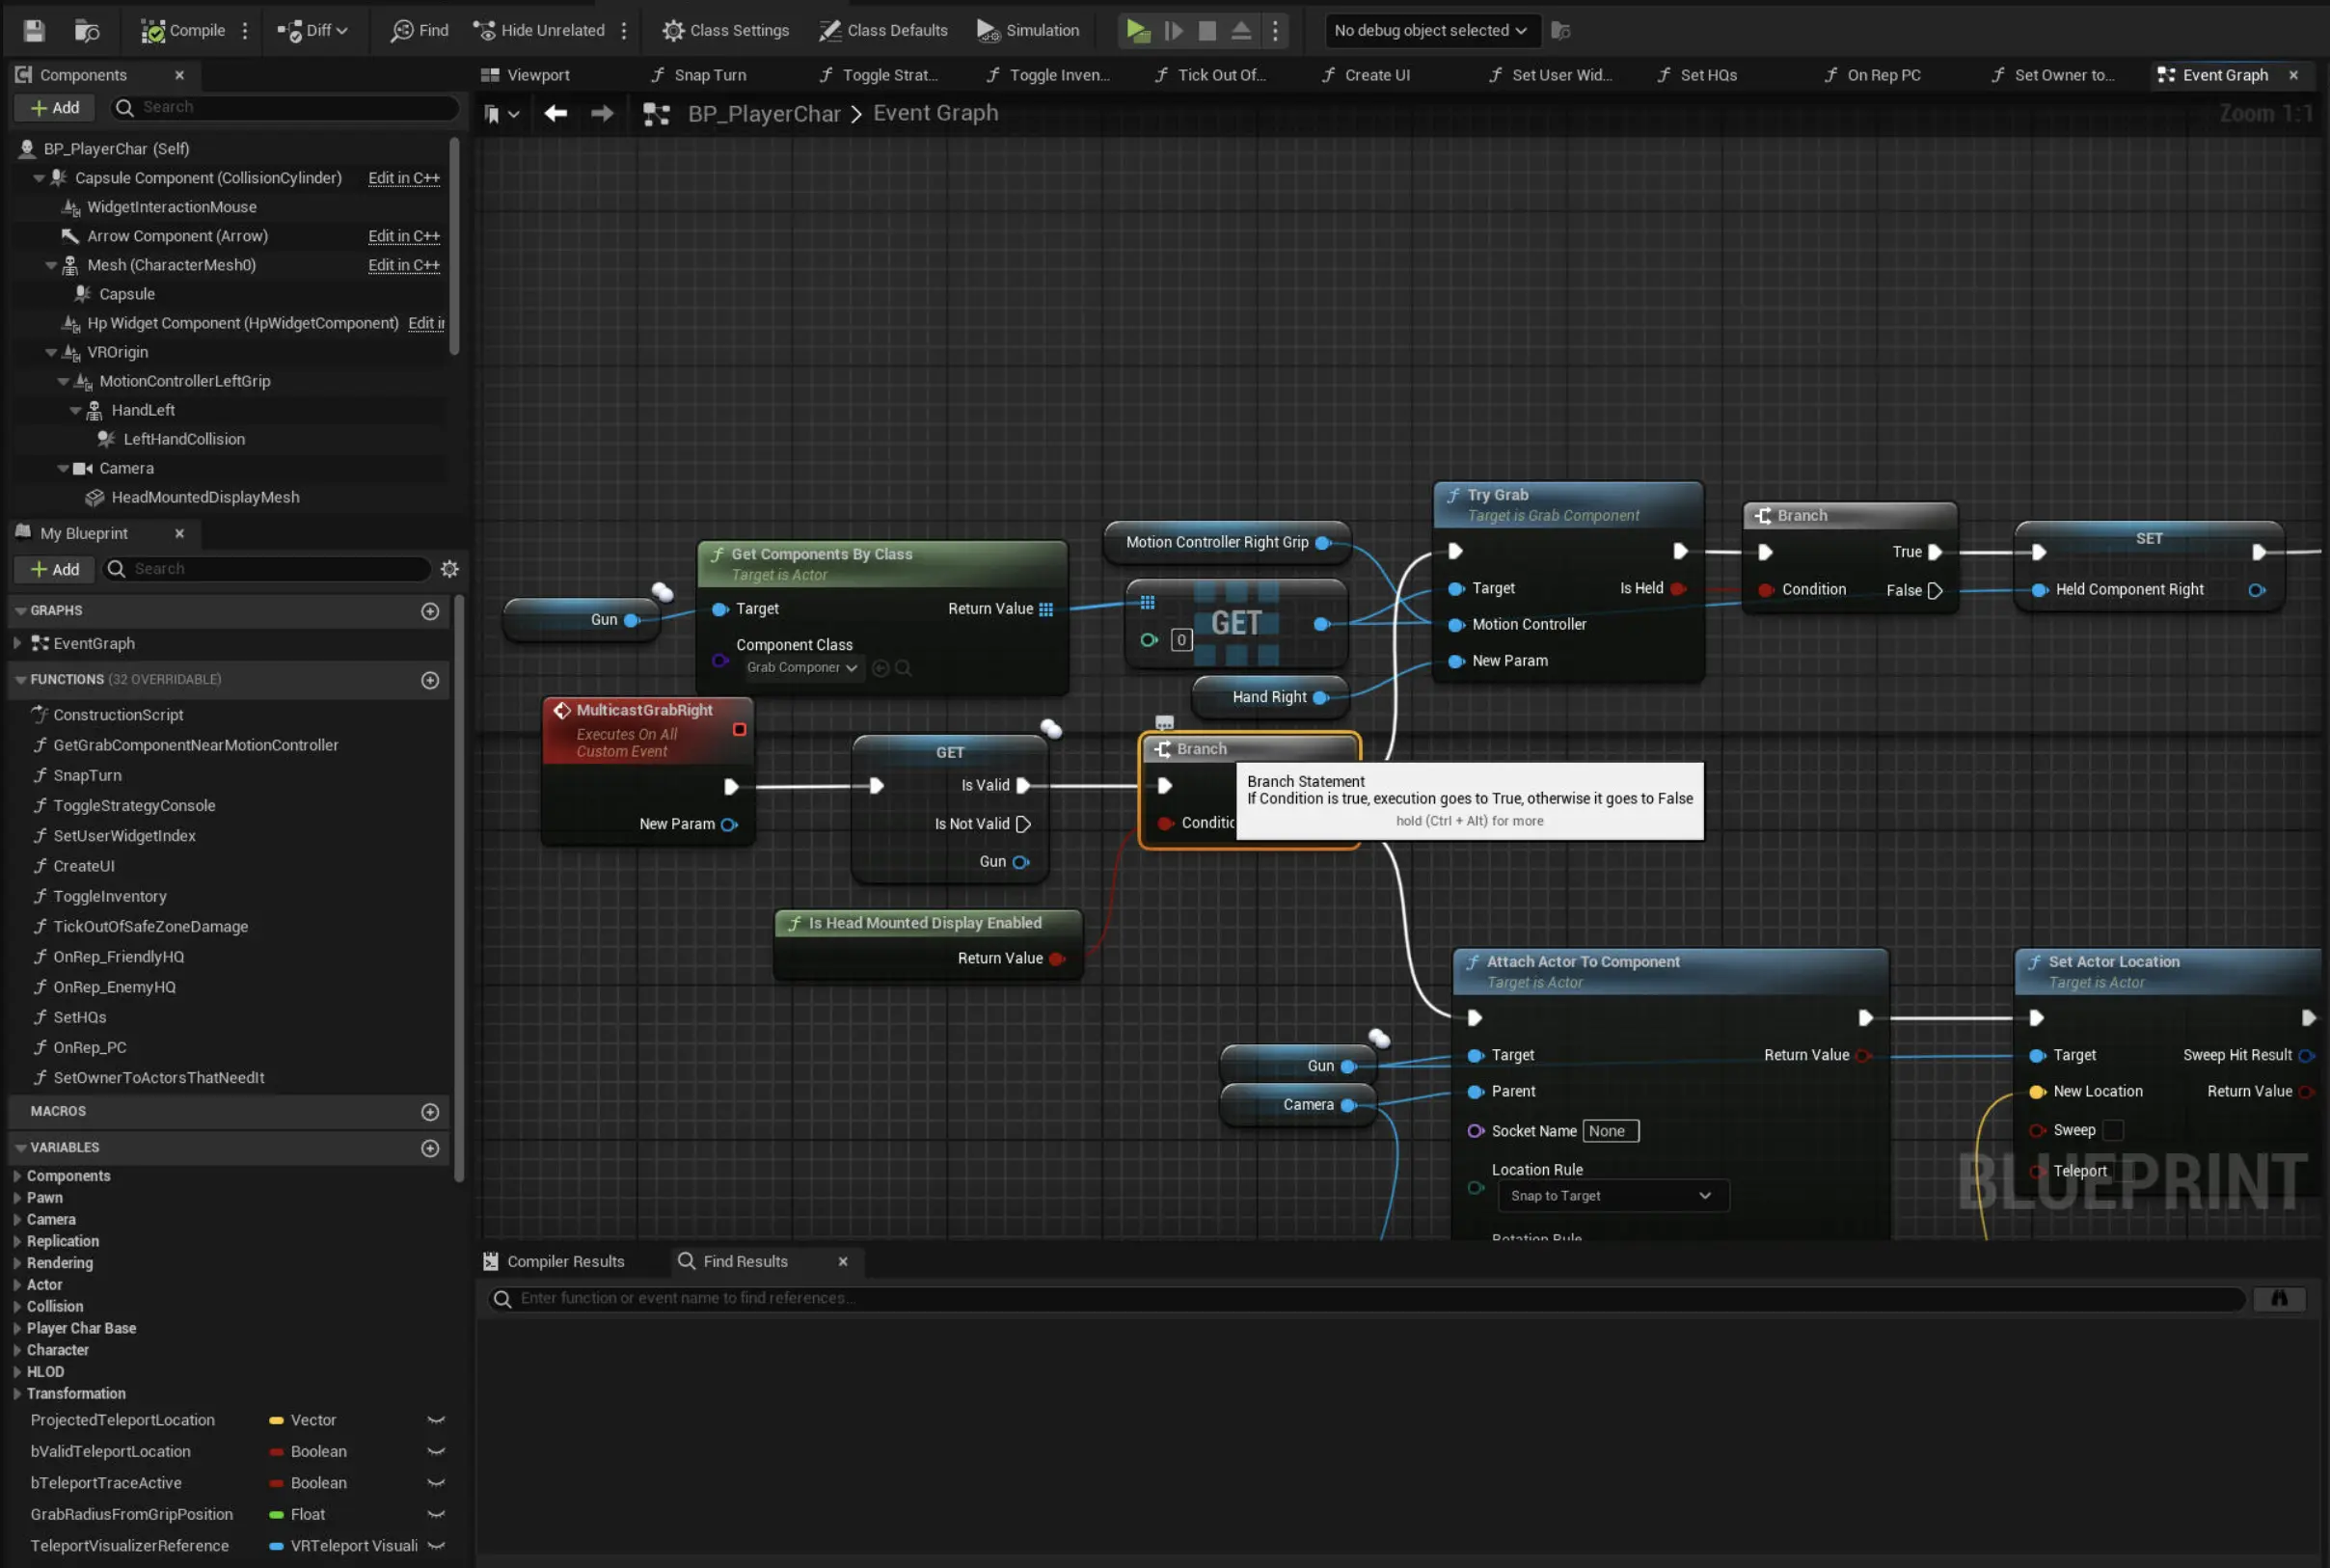This screenshot has width=2330, height=1568.
Task: Click Edit in C++ link for Mesh
Action: pyautogui.click(x=404, y=265)
